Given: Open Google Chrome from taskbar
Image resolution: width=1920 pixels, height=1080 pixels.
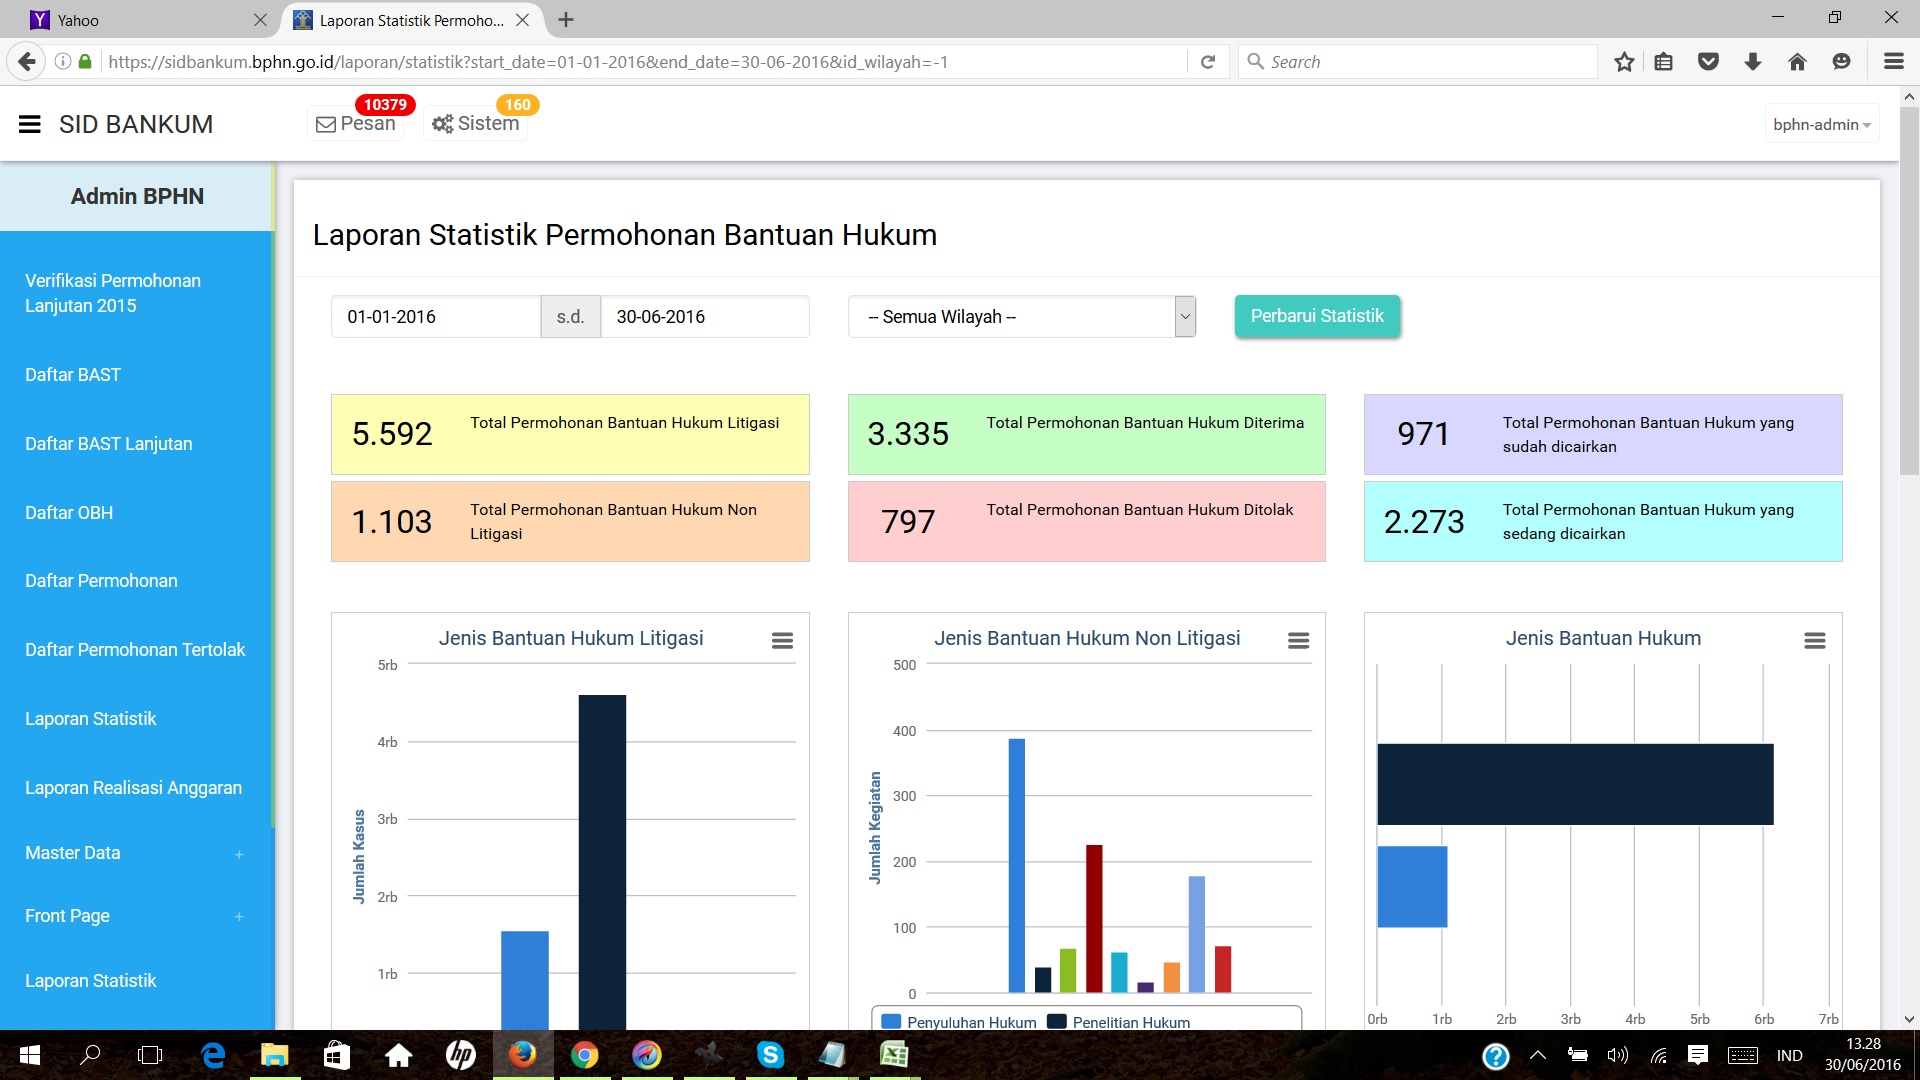Looking at the screenshot, I should (585, 1055).
